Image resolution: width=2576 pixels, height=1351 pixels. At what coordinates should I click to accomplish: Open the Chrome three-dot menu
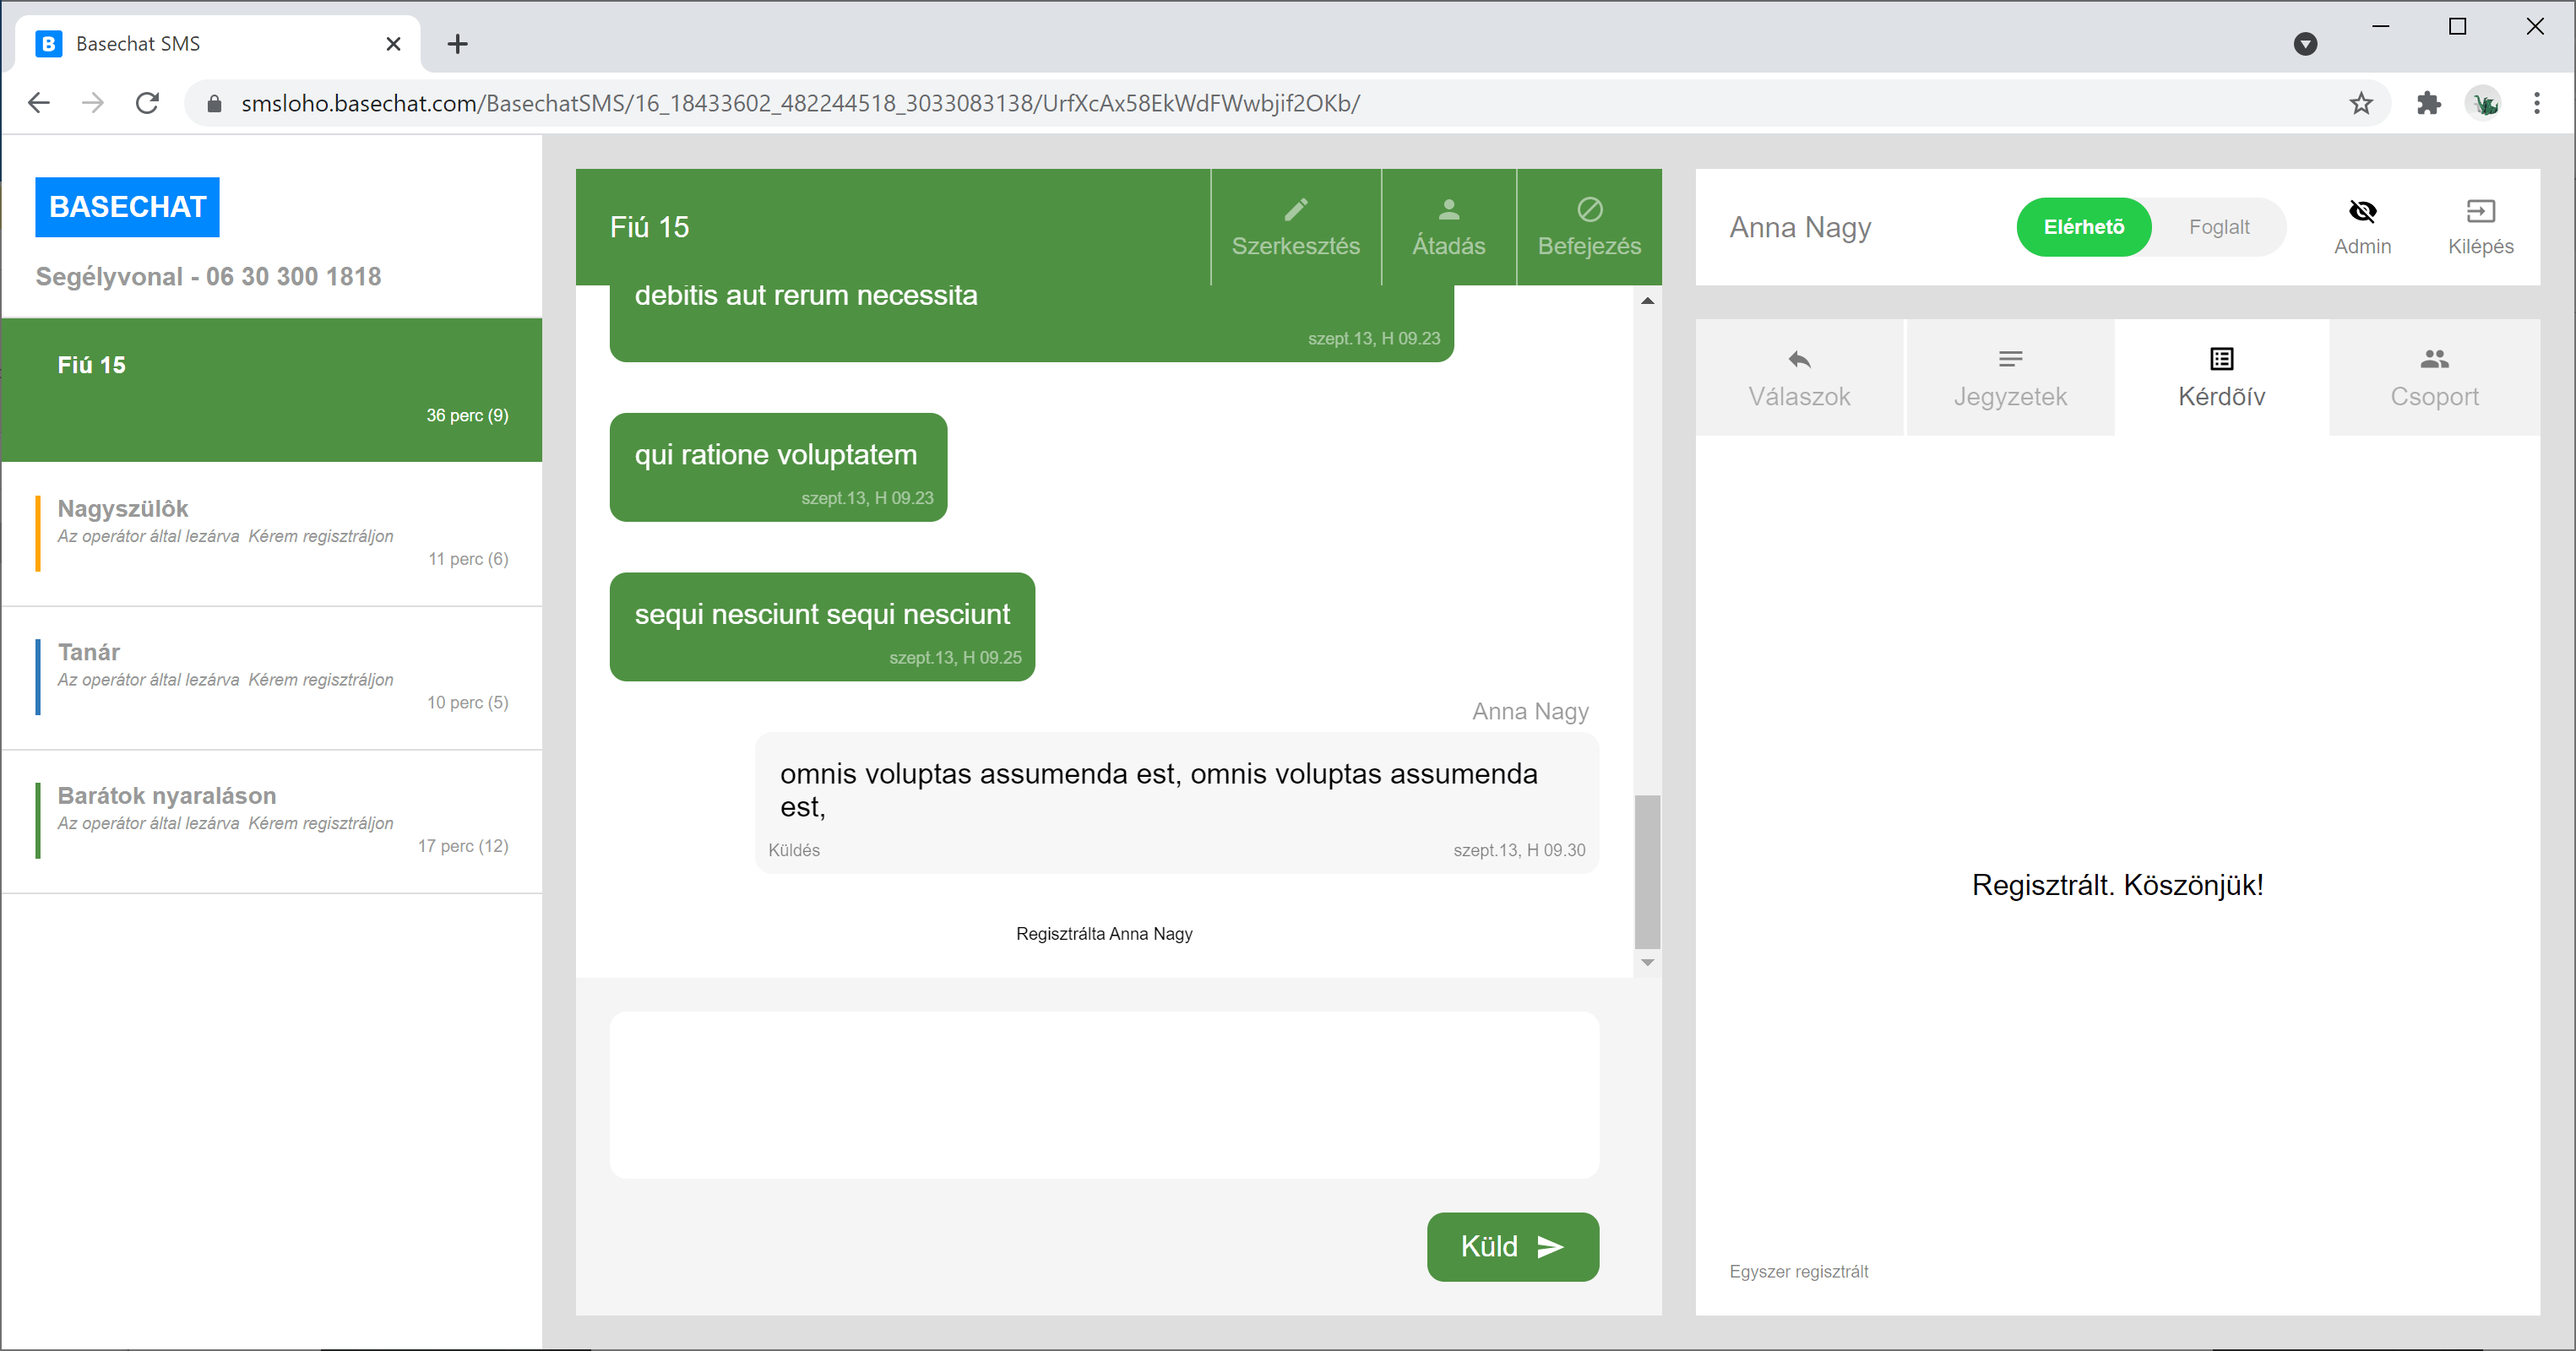pos(2537,103)
